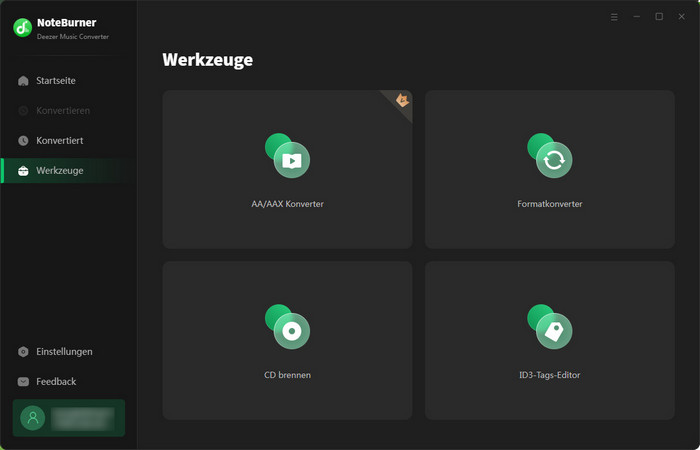The height and width of the screenshot is (450, 700).
Task: Click the Formatkonverter label
Action: [x=550, y=204]
